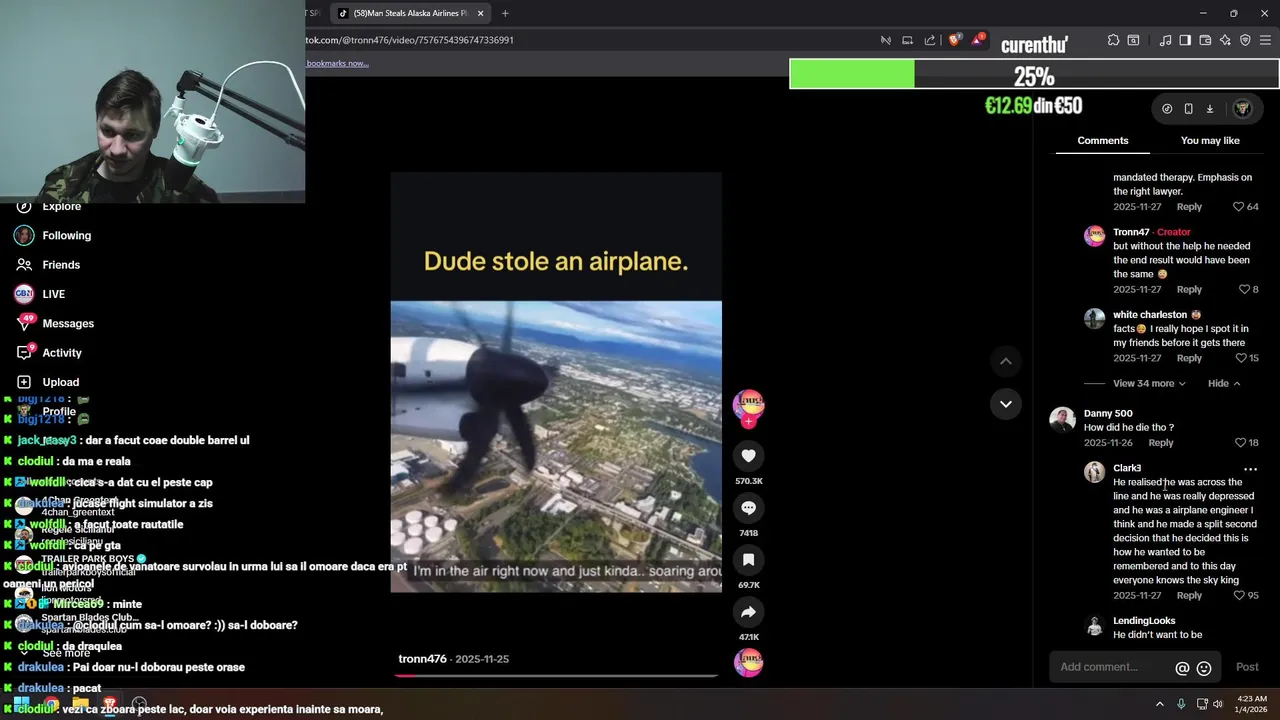Click the desktop app download icon
Screen dimensions: 1280x720
[x=1209, y=109]
